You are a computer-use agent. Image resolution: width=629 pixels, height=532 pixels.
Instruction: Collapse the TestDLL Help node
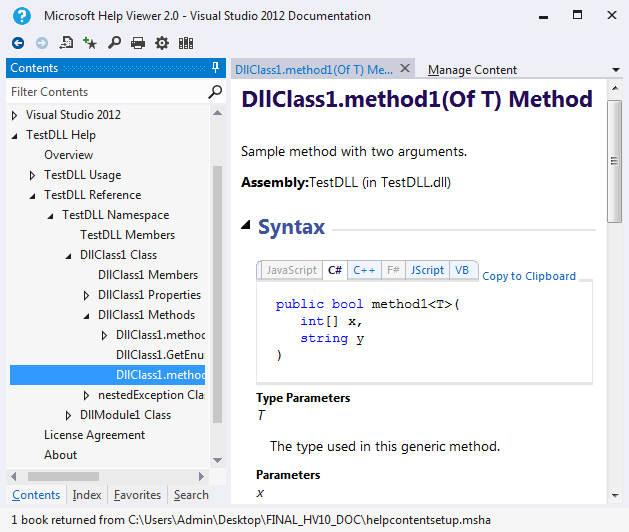(15, 136)
